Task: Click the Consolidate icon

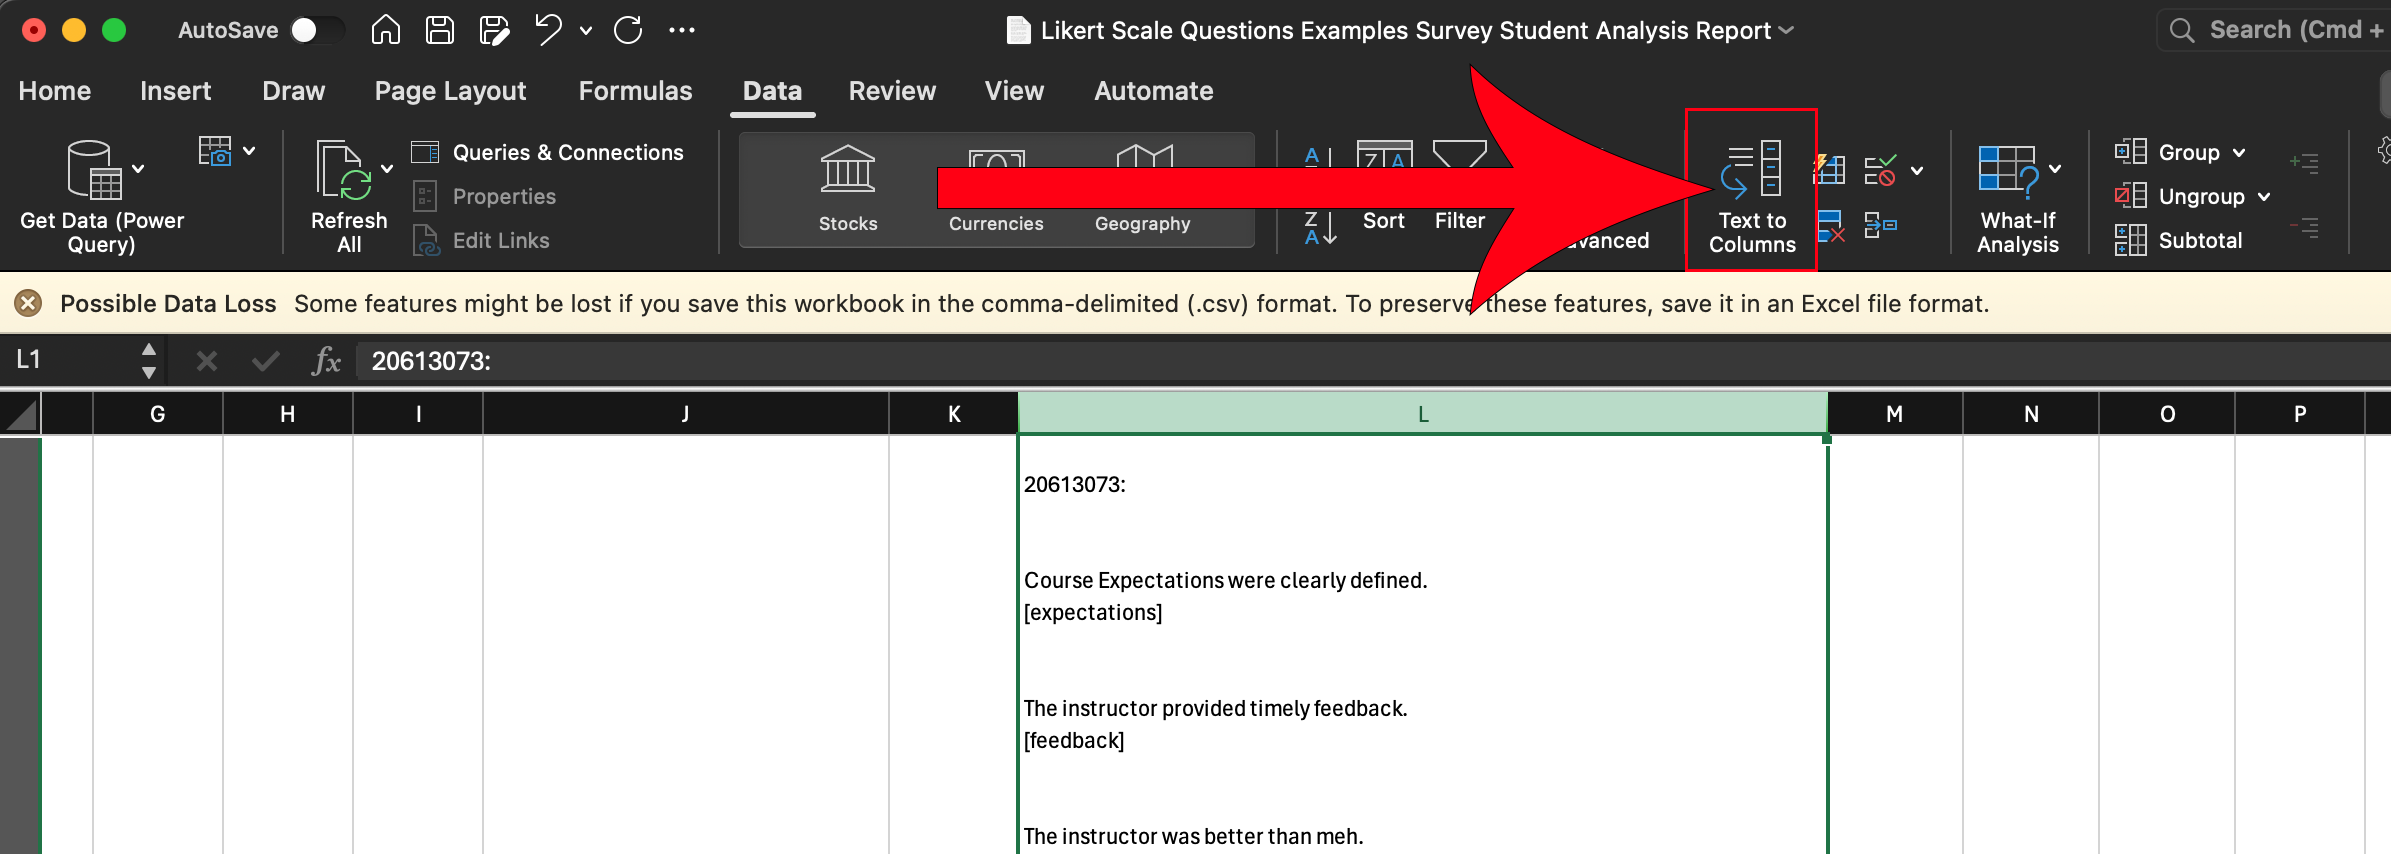Action: point(1880,225)
